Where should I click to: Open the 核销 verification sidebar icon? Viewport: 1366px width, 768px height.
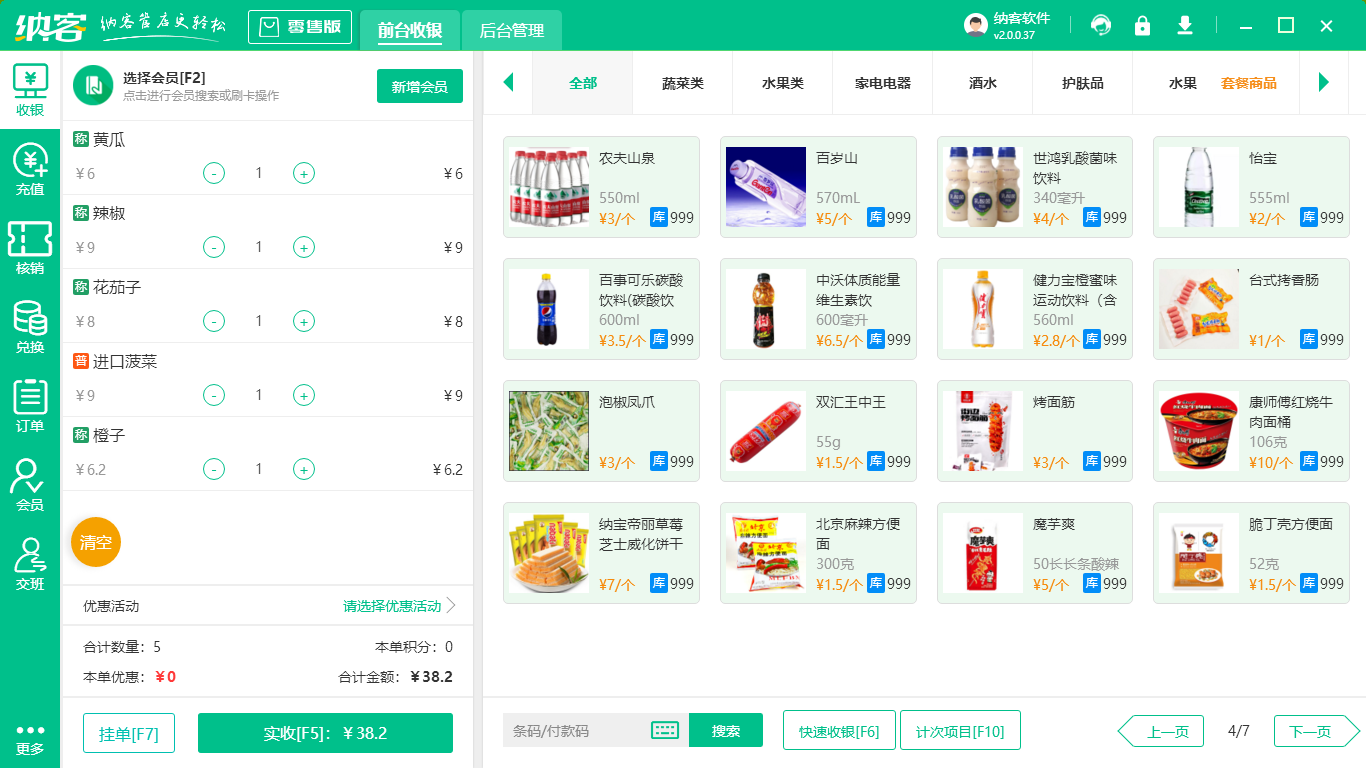click(30, 249)
